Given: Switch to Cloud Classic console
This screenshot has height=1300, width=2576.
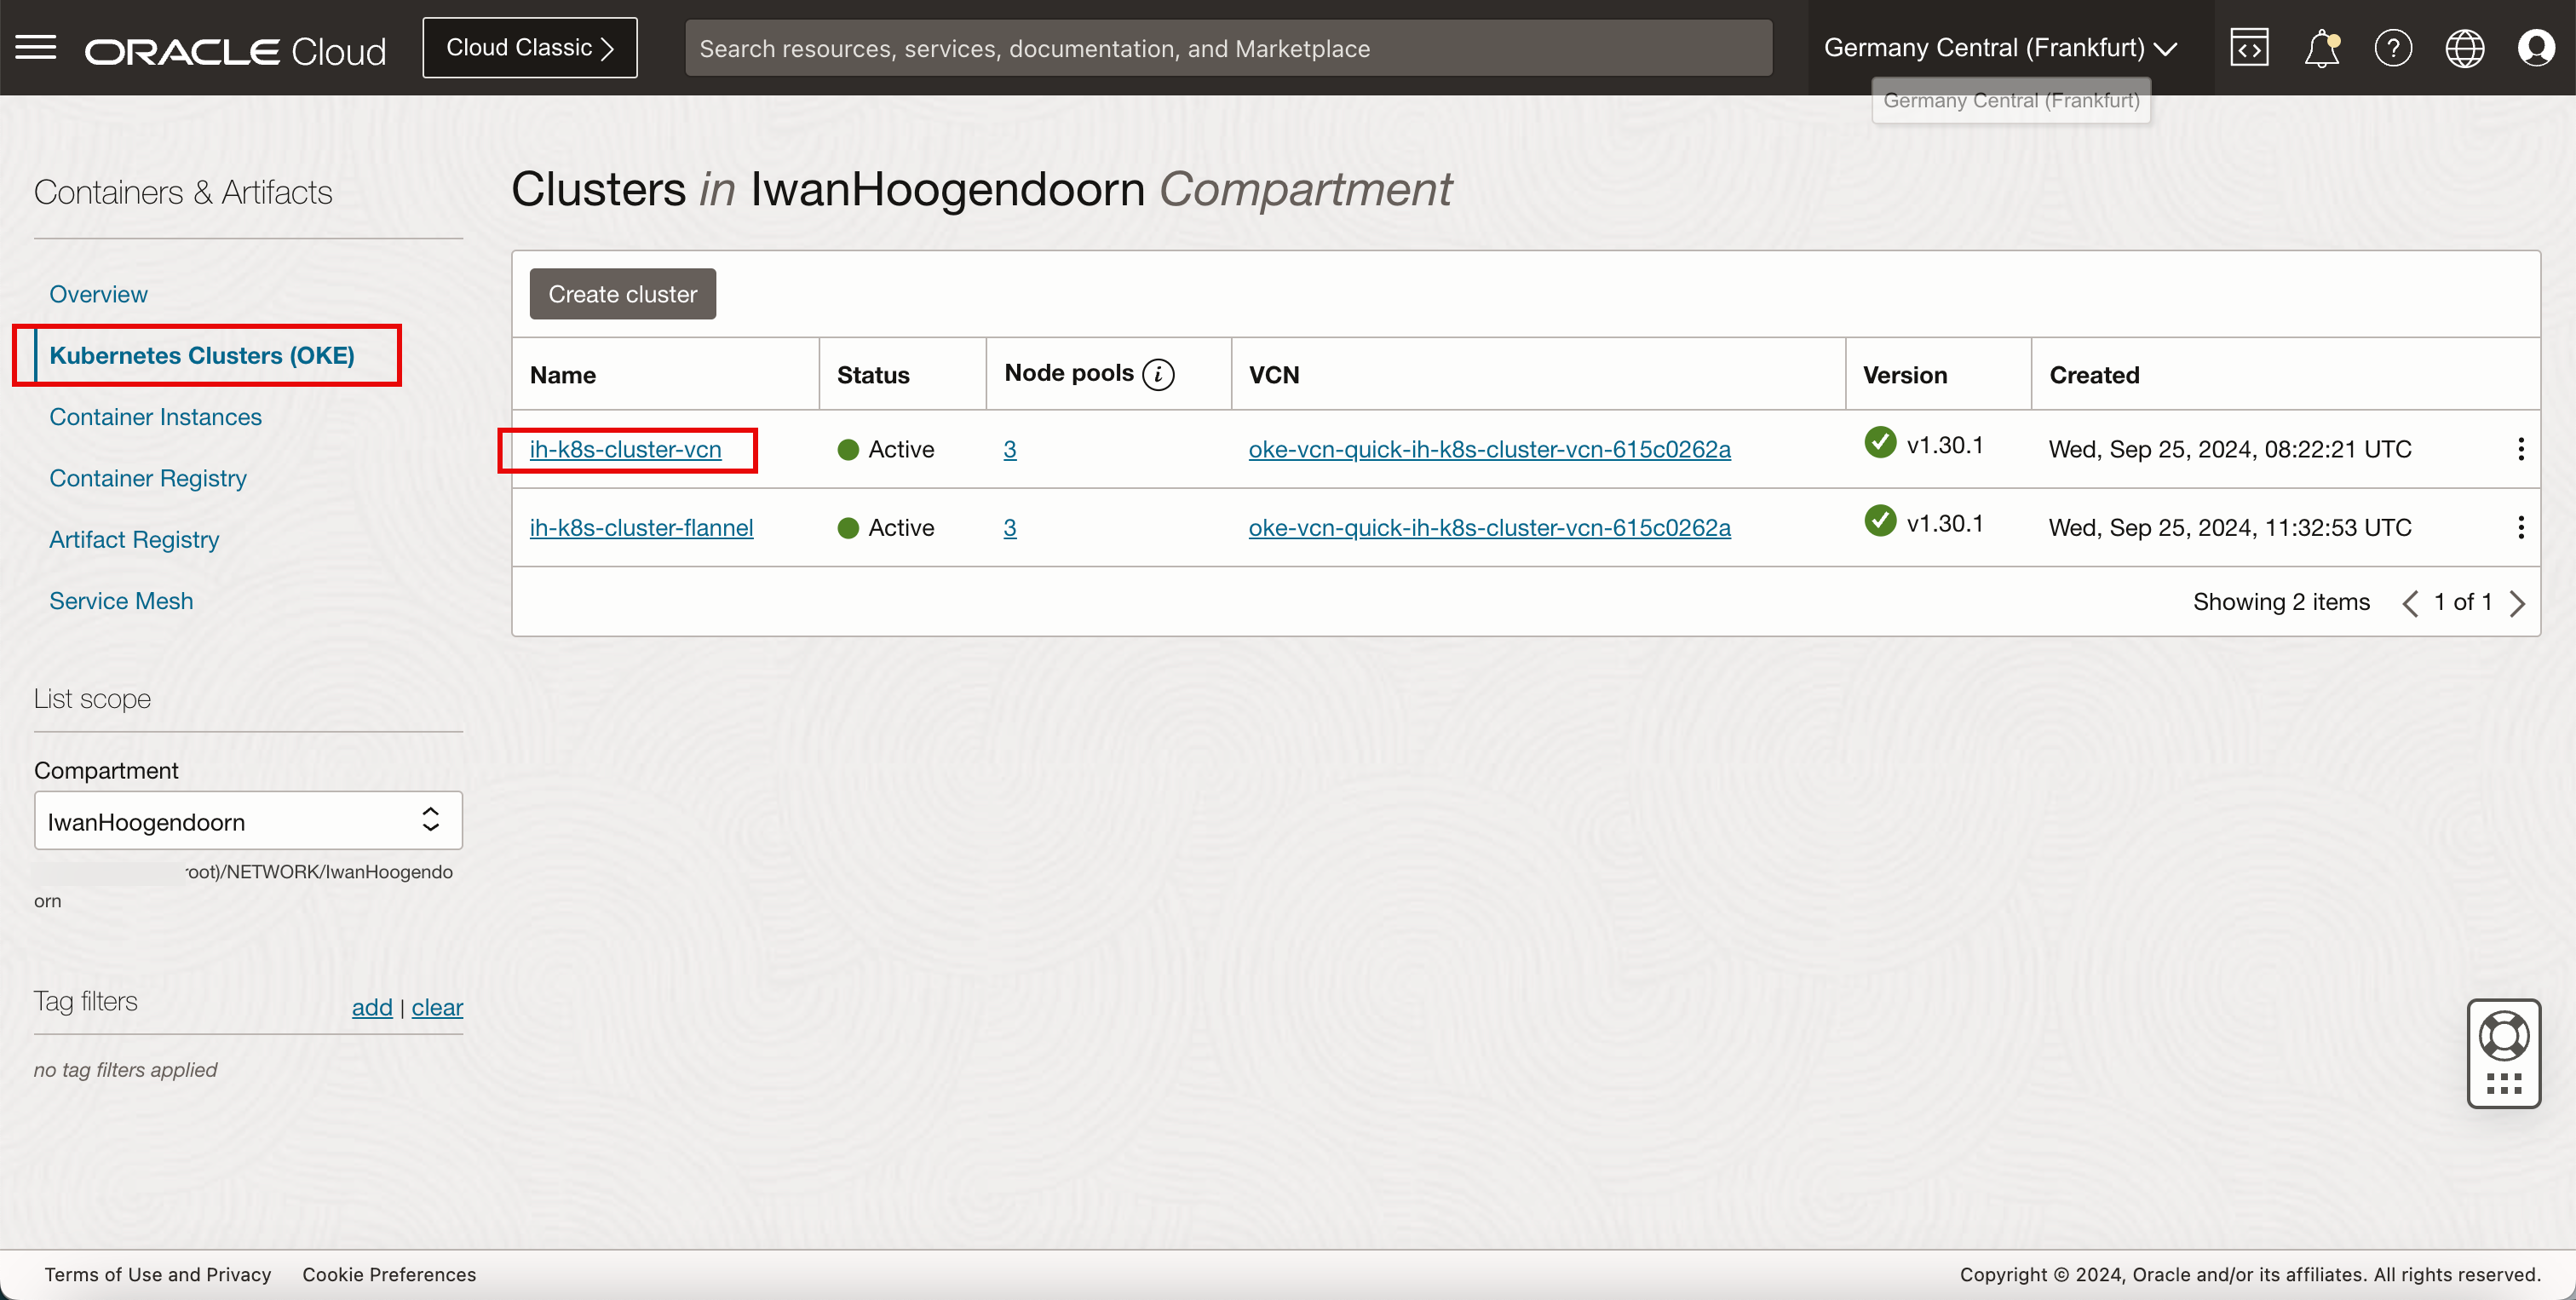Looking at the screenshot, I should 529,48.
